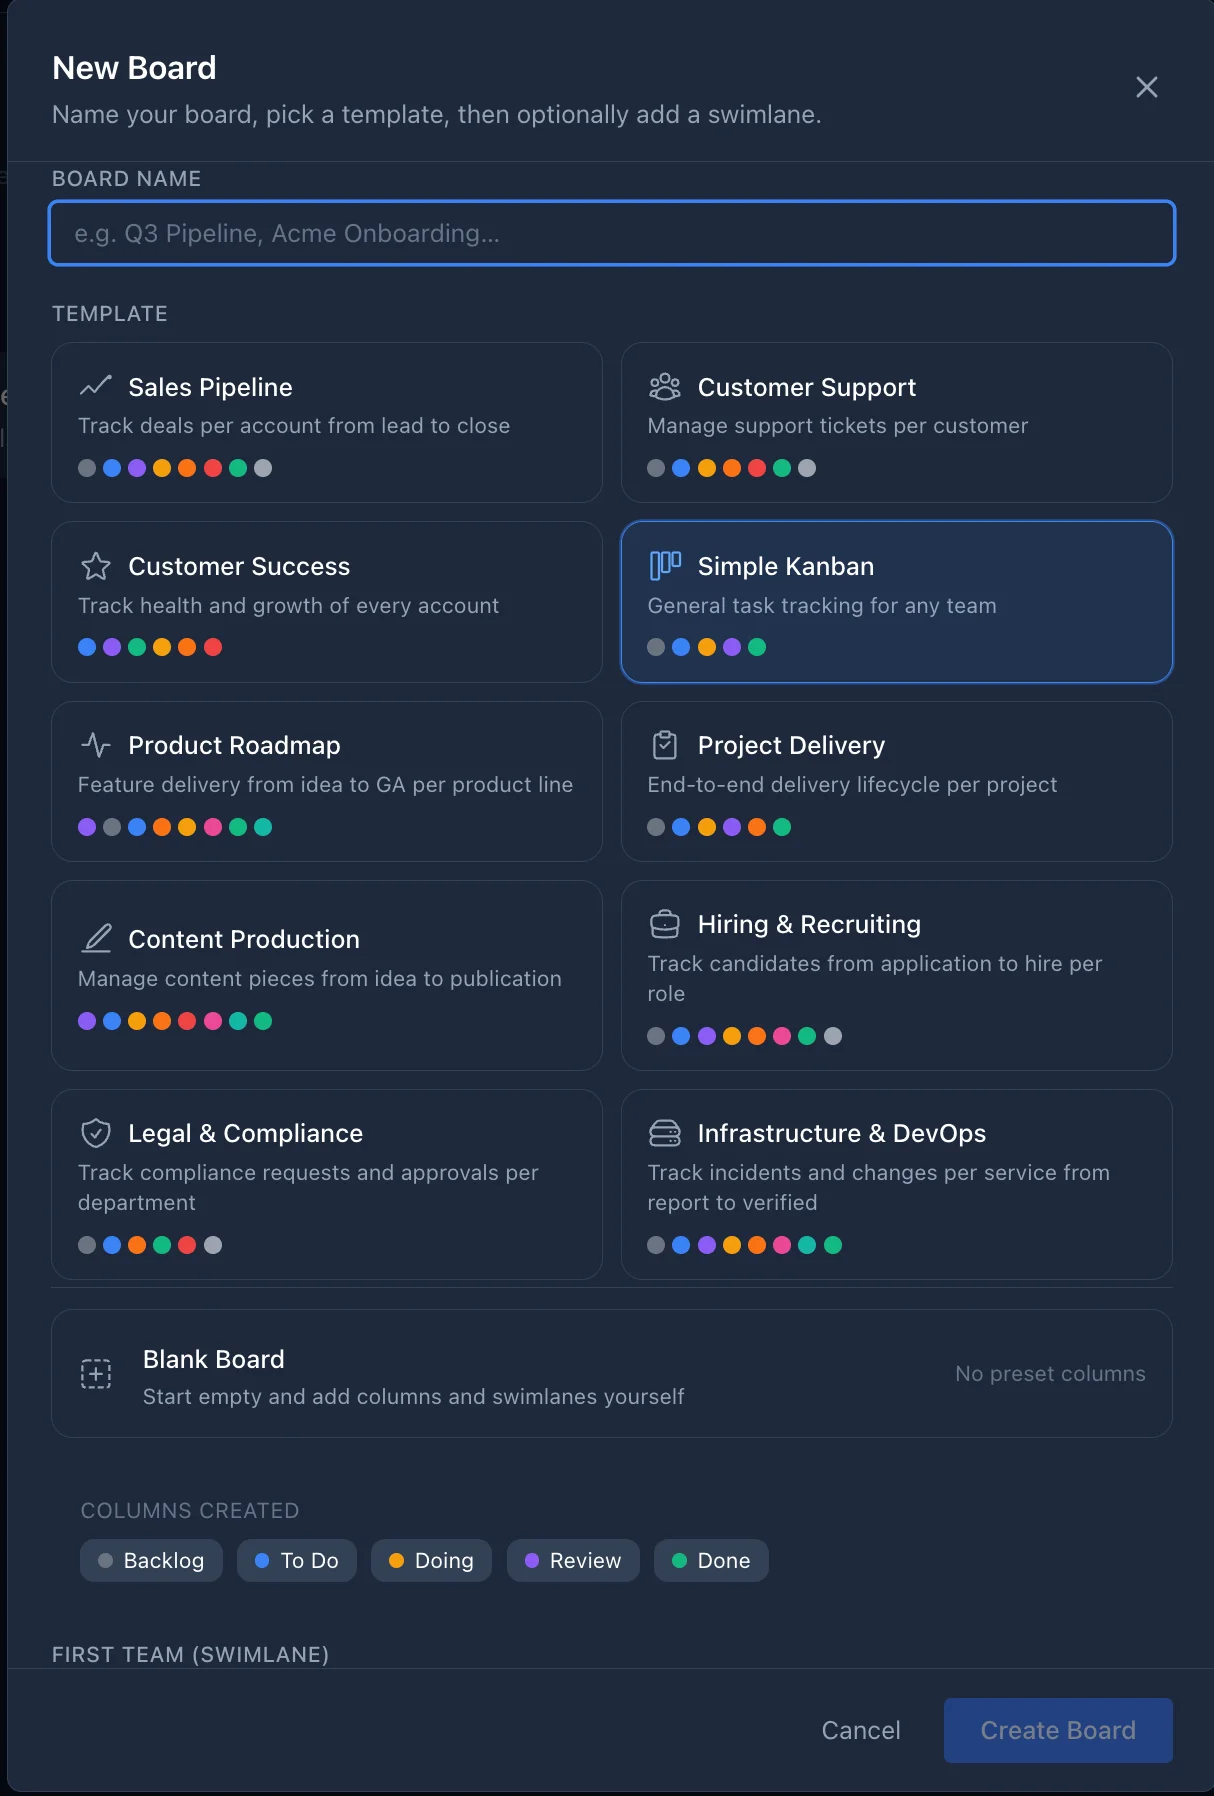Click the Legal & Compliance shield icon
This screenshot has height=1796, width=1214.
(95, 1132)
